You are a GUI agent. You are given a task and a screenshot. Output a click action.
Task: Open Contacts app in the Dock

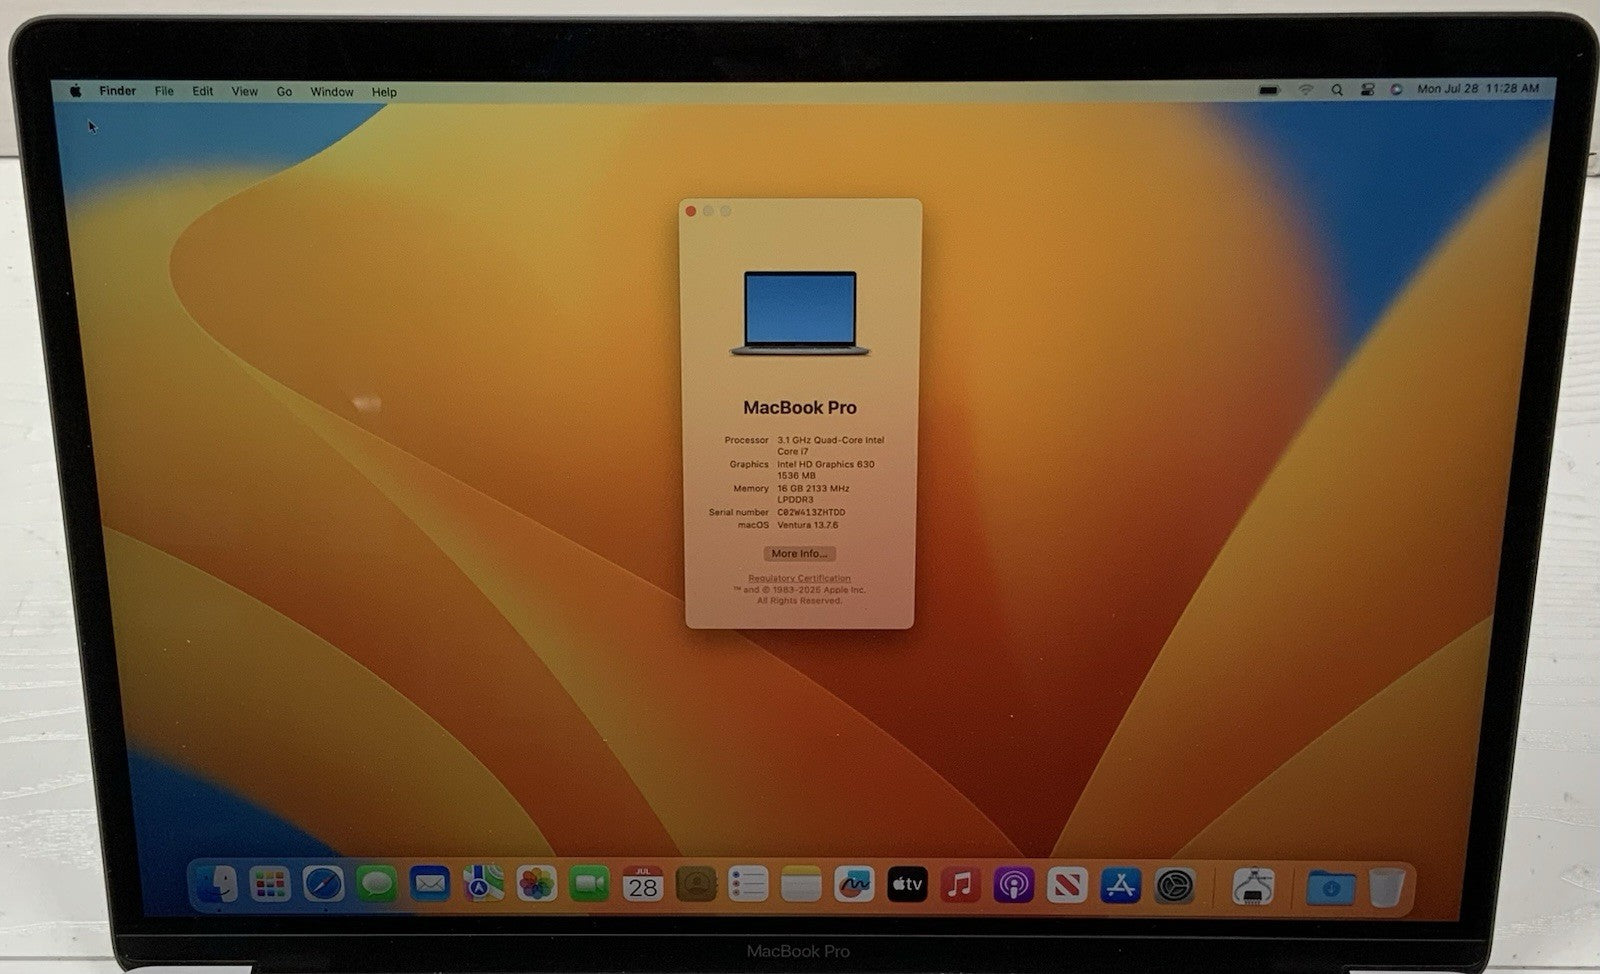coord(696,885)
